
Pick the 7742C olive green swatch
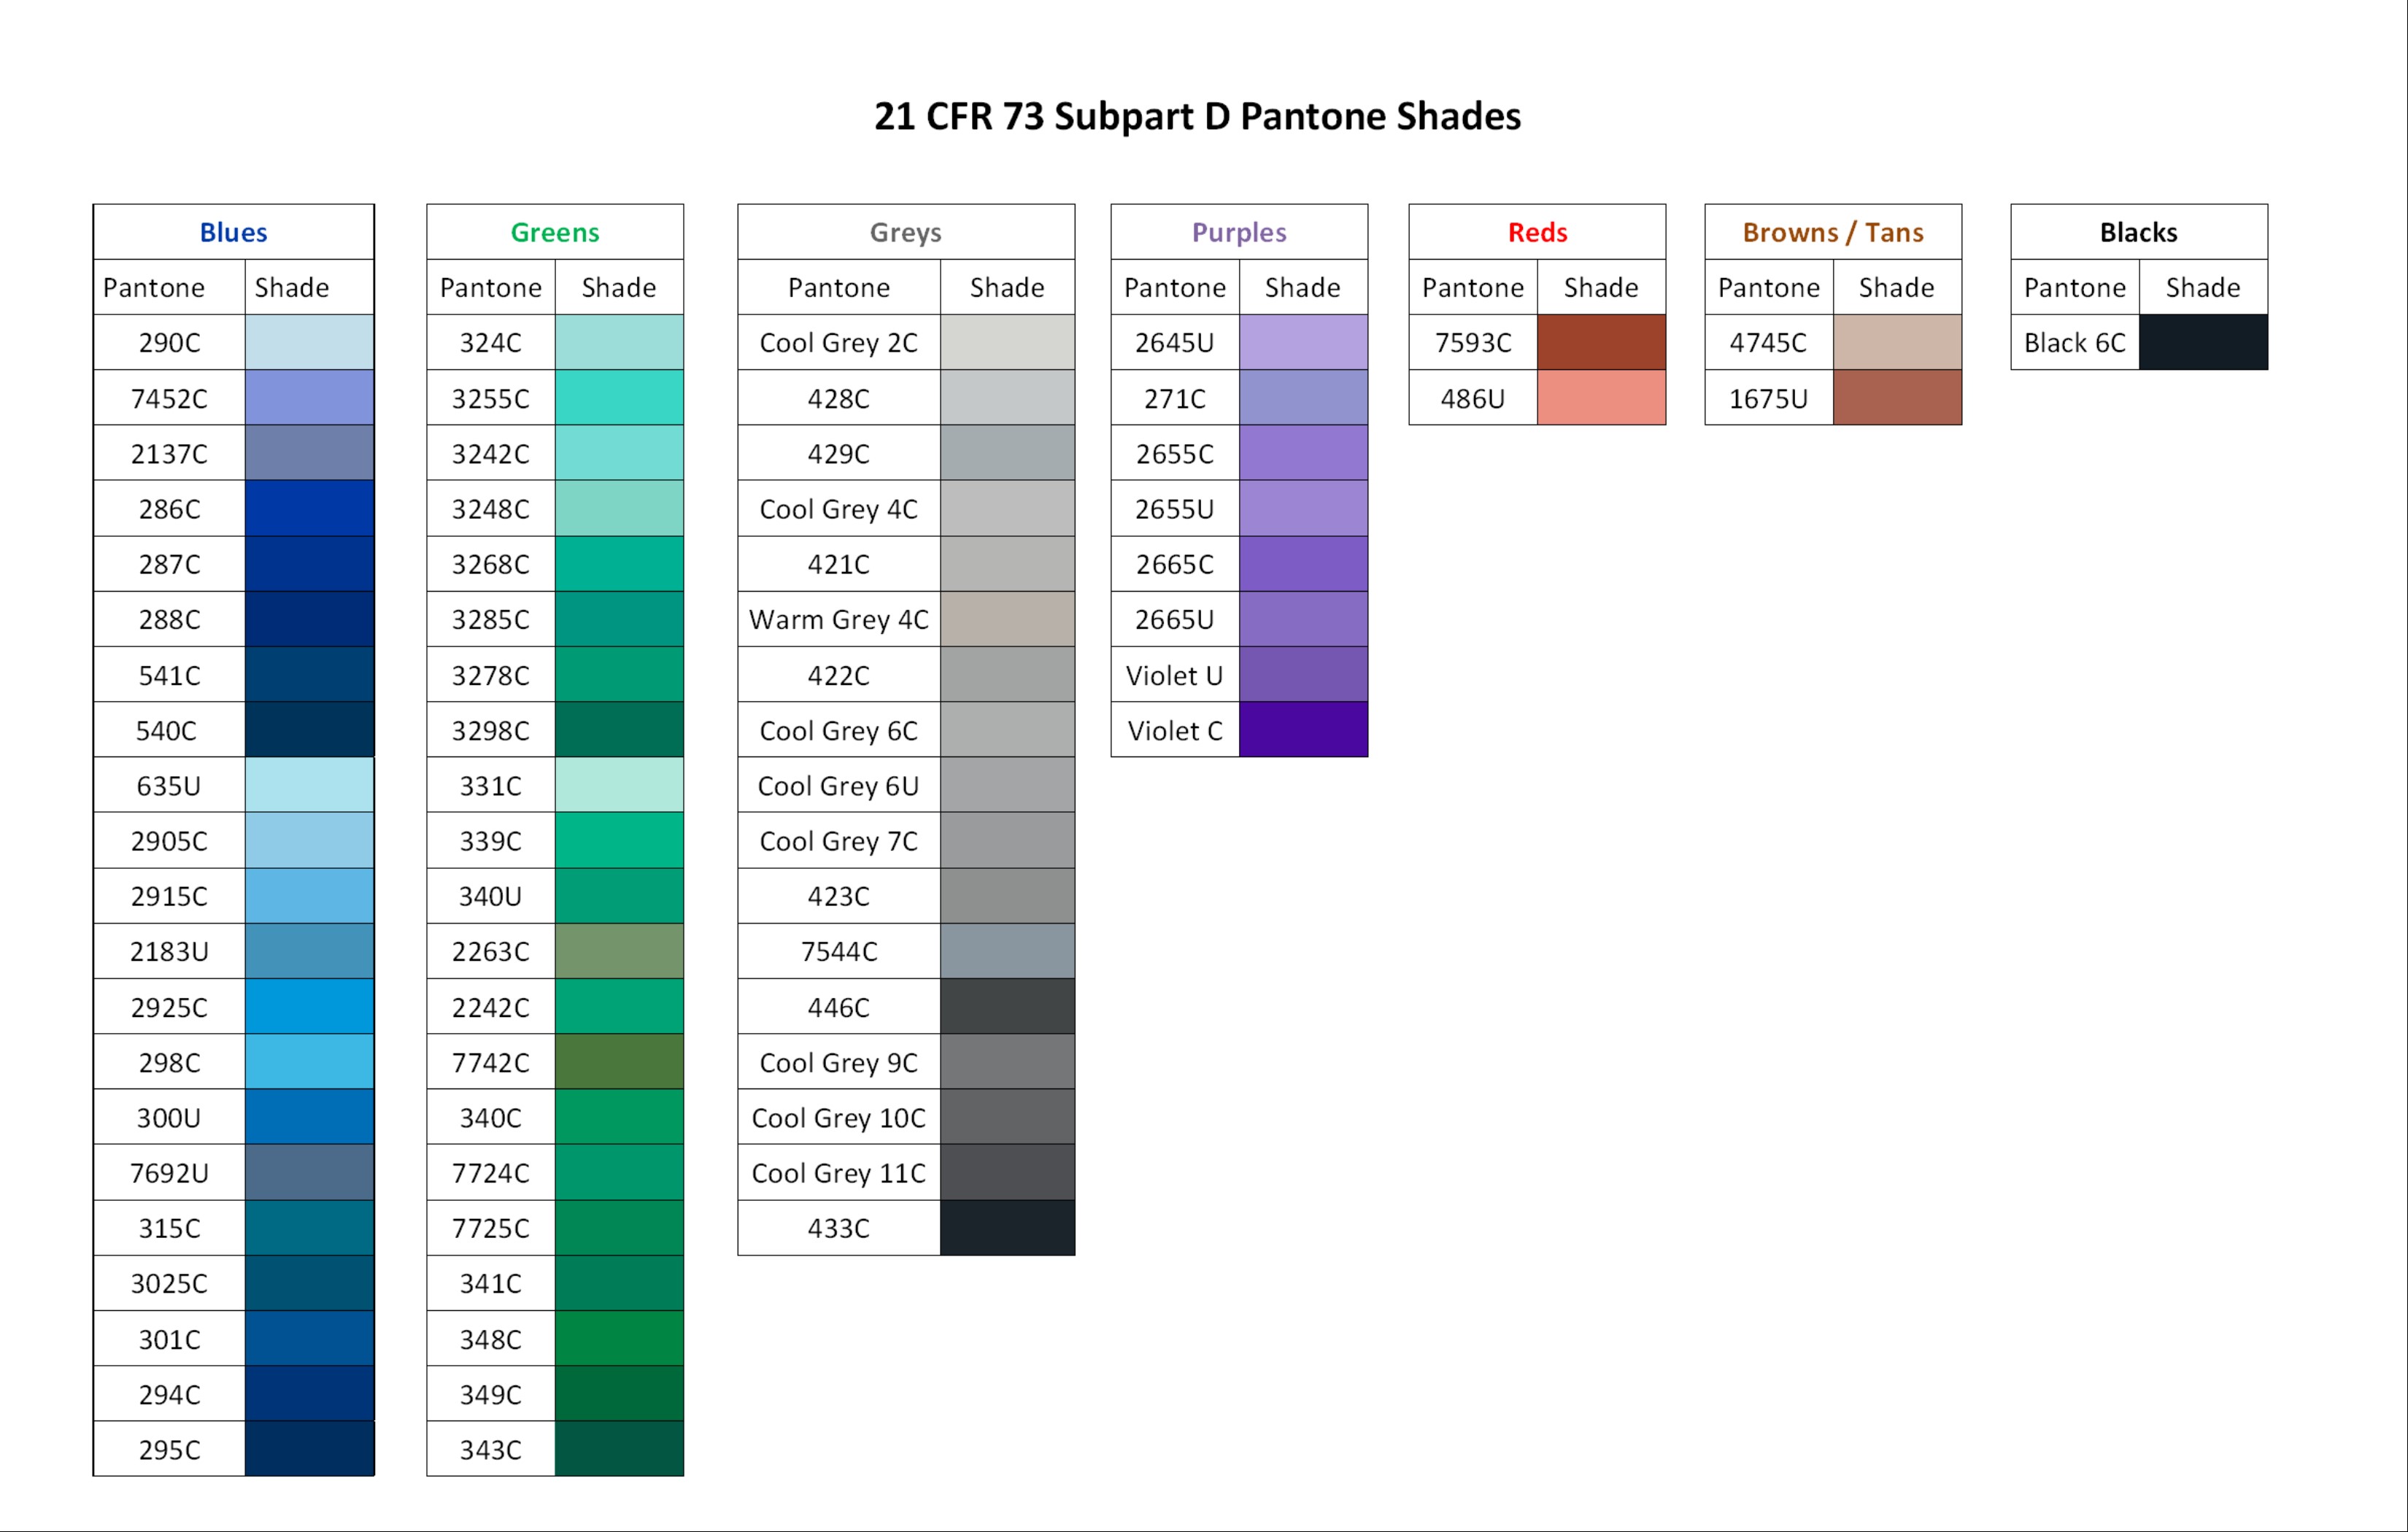coord(619,1062)
